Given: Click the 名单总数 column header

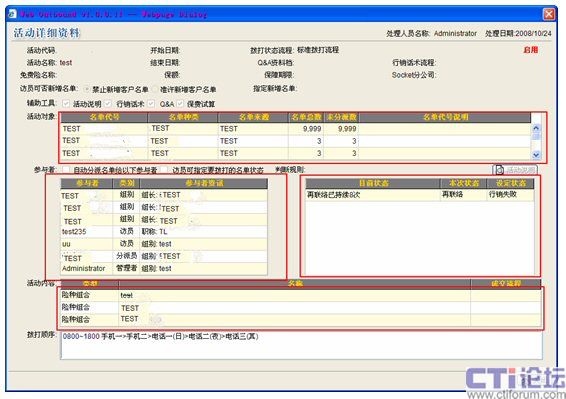Looking at the screenshot, I should tap(306, 117).
